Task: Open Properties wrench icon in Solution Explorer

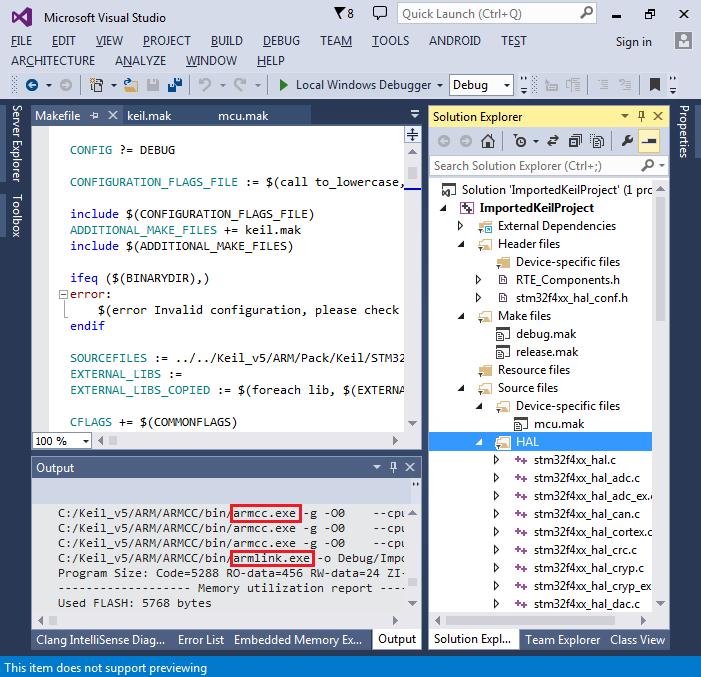Action: (x=627, y=141)
